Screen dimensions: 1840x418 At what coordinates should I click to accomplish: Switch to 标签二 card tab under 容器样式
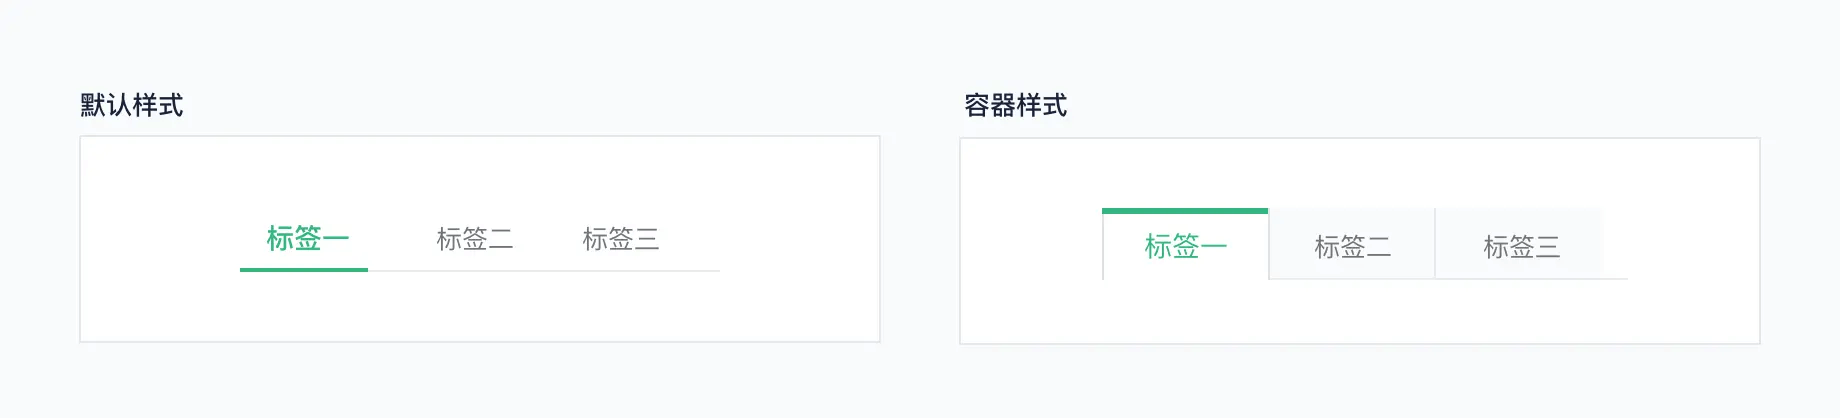pos(1352,246)
